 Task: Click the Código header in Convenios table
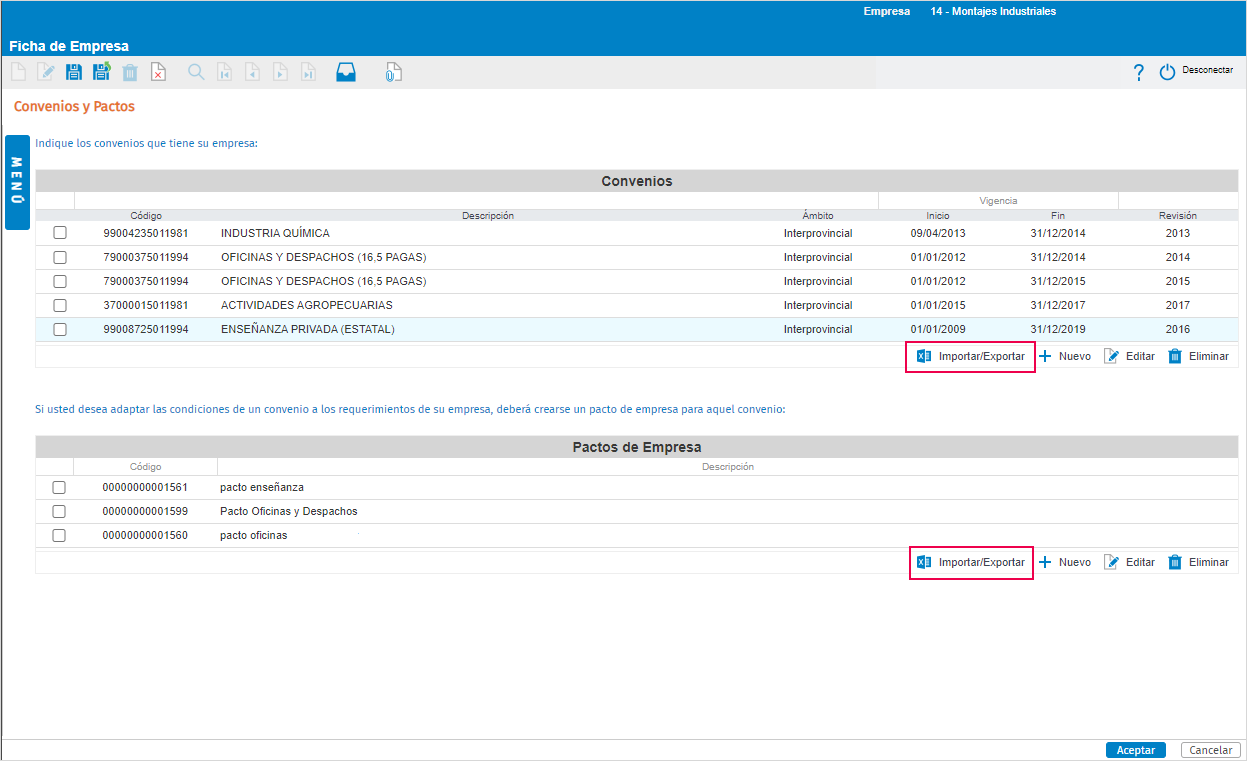[146, 215]
